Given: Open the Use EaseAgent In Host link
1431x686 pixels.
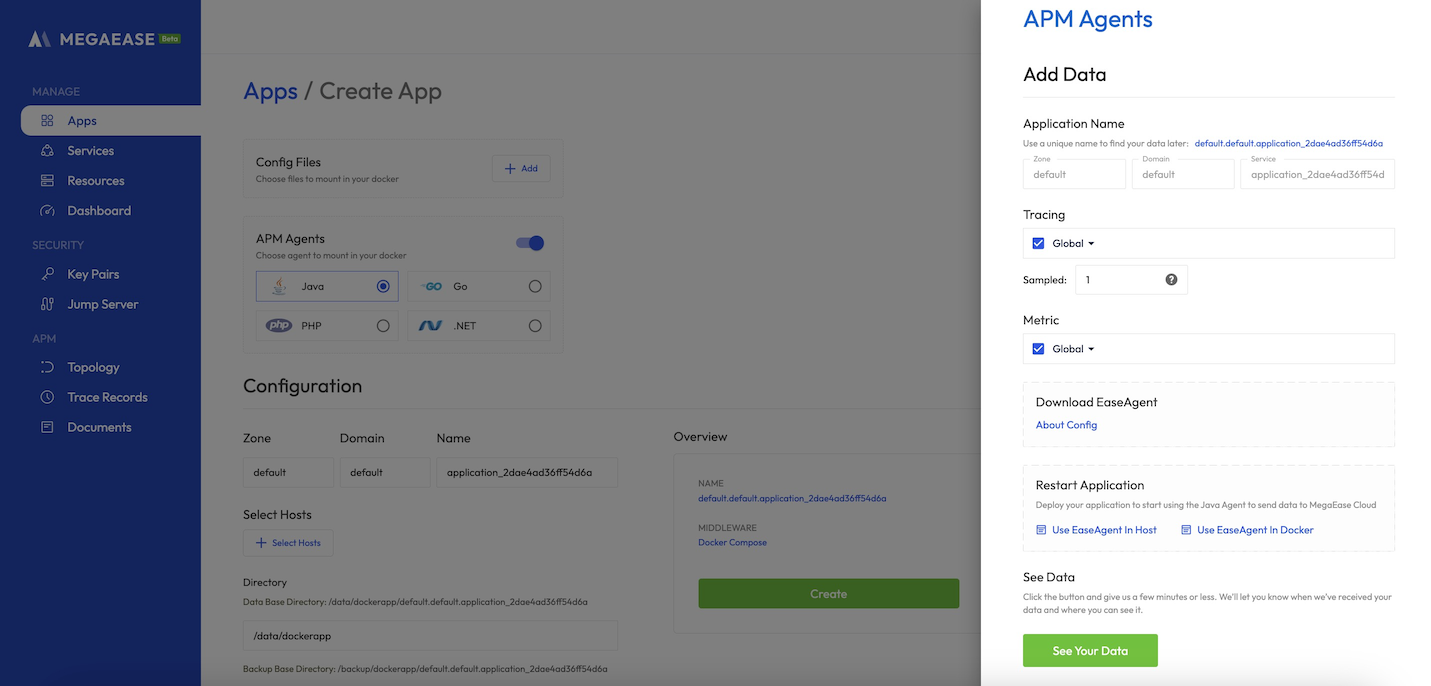Looking at the screenshot, I should point(1096,530).
